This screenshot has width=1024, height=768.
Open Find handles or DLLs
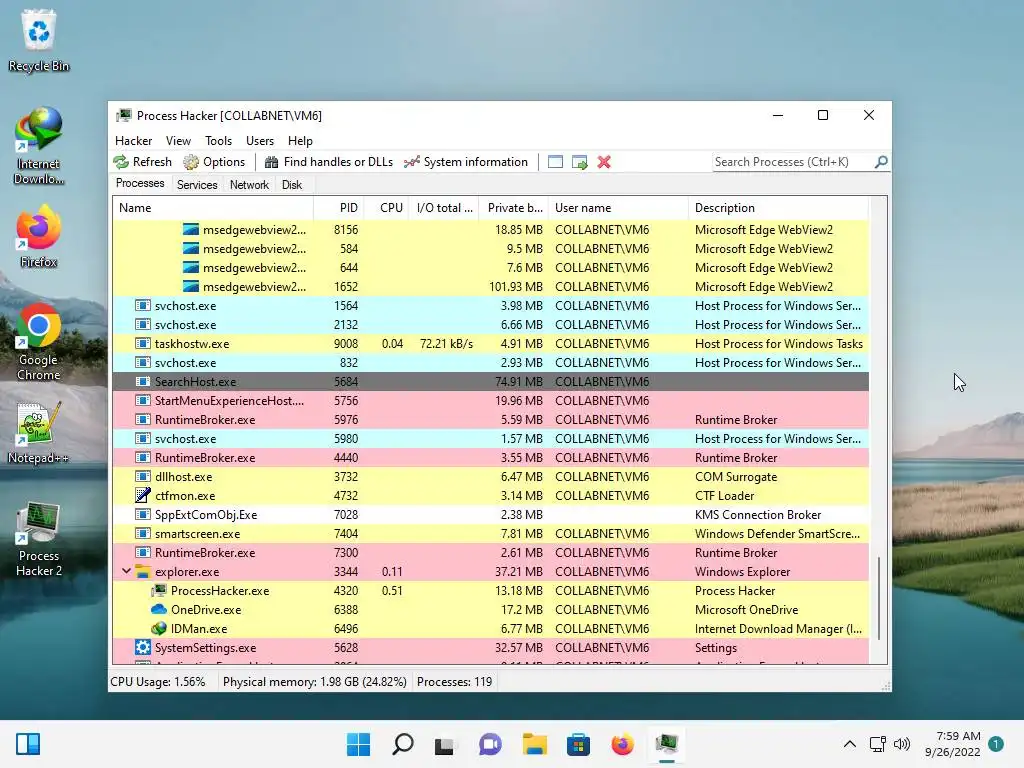click(x=329, y=162)
